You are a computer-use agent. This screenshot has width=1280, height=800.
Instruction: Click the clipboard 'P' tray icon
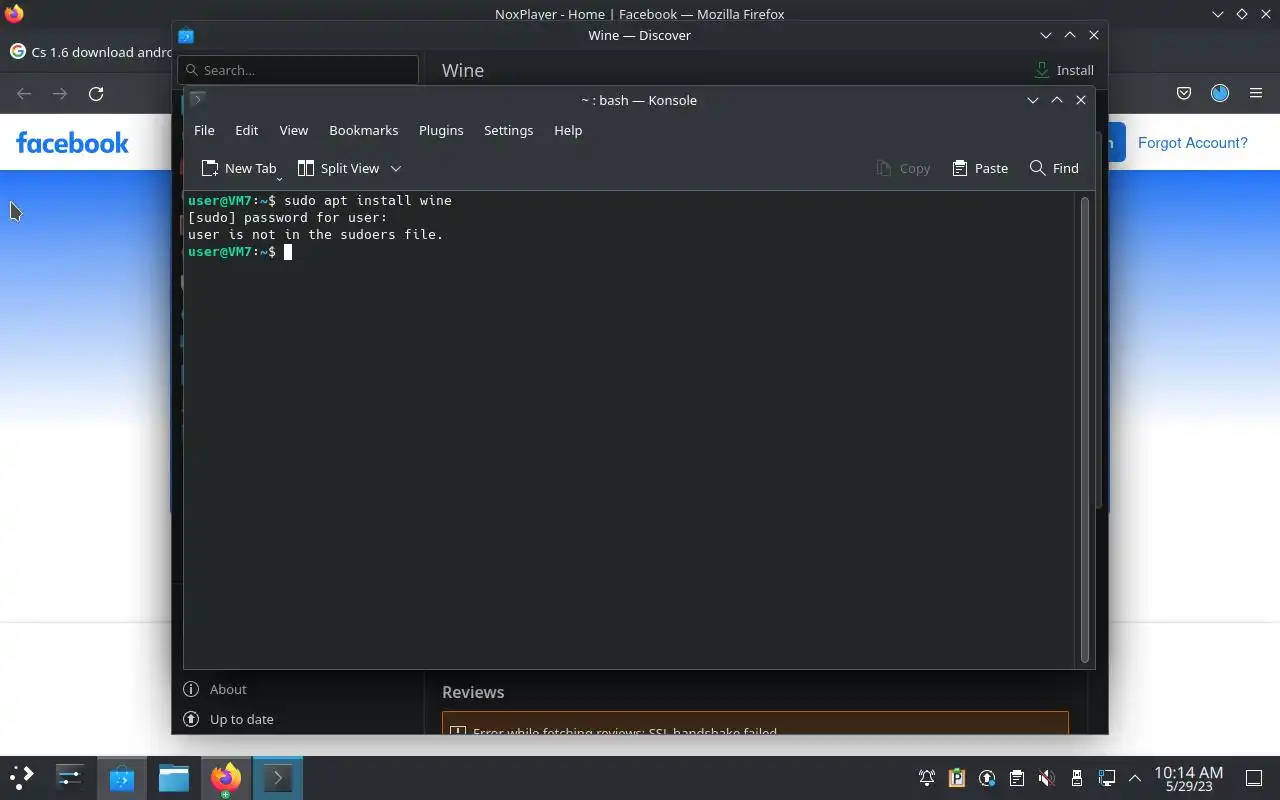click(x=957, y=778)
